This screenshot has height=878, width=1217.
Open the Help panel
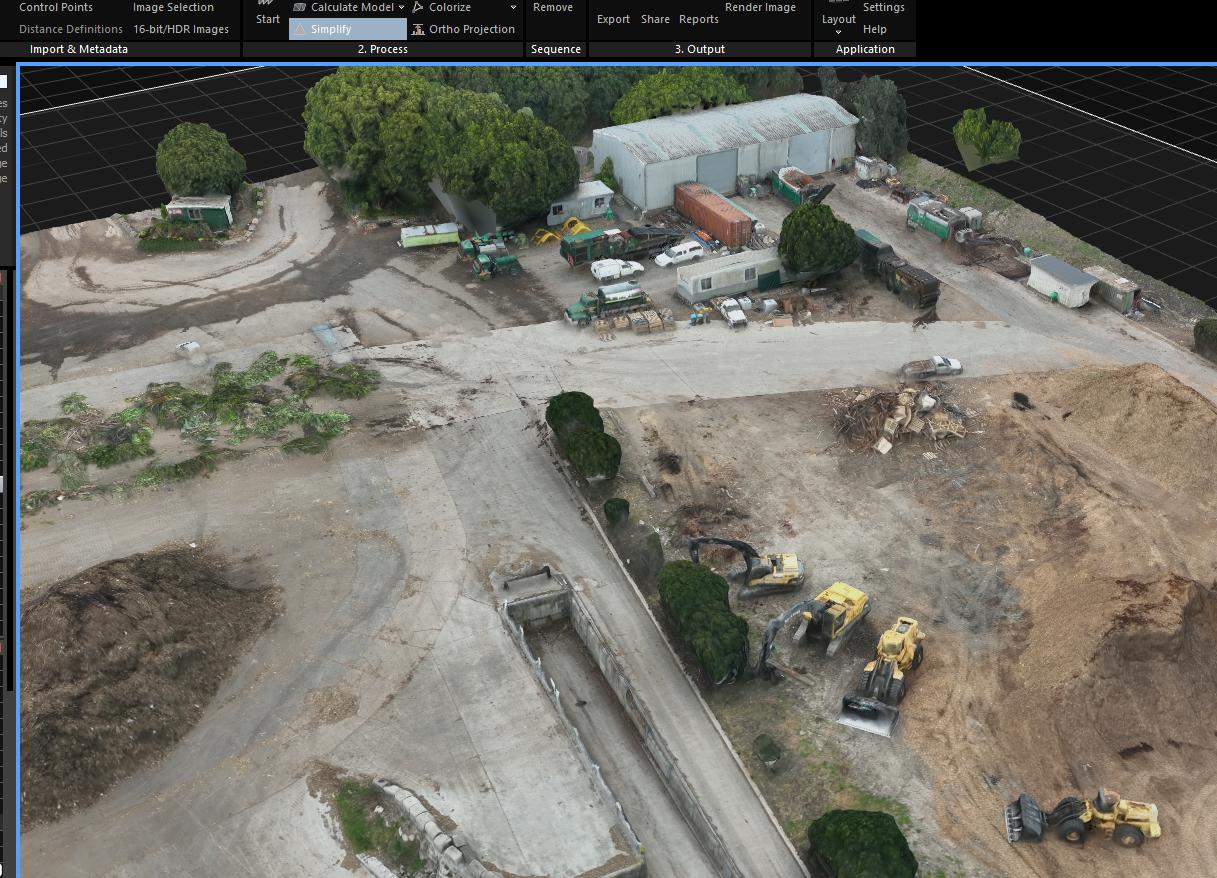tap(875, 29)
